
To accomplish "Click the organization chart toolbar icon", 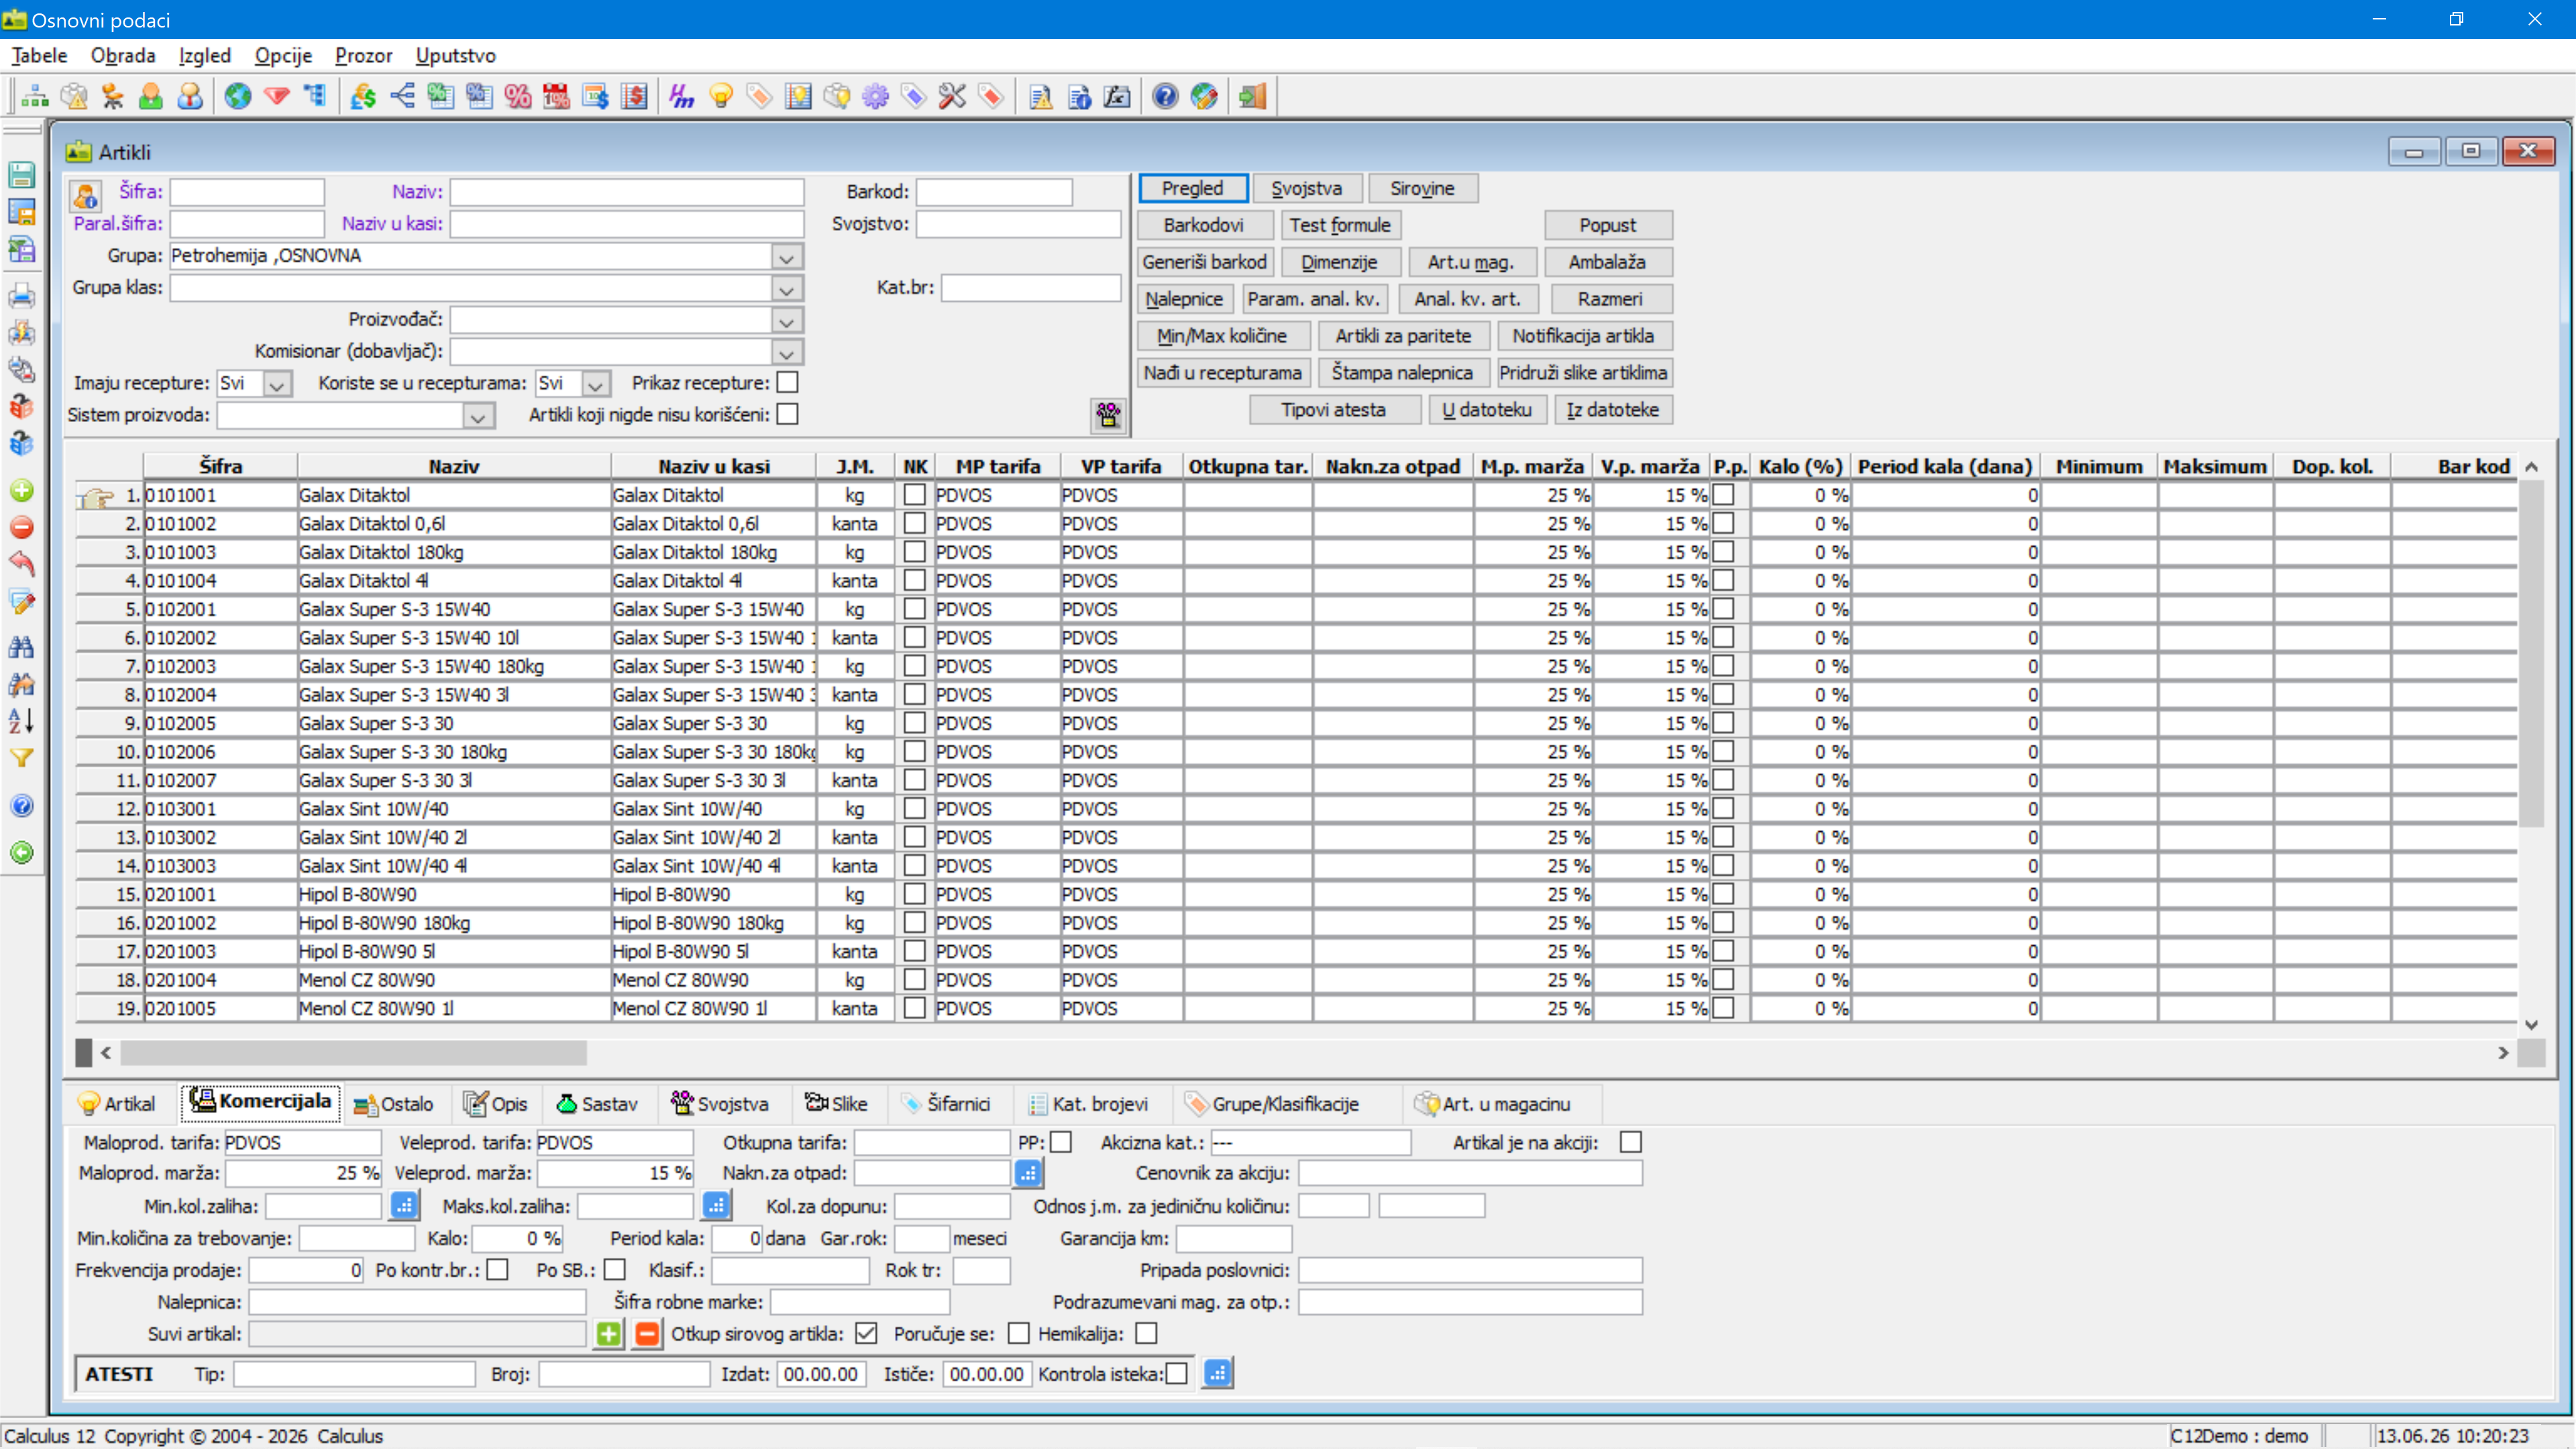I will click(x=35, y=96).
